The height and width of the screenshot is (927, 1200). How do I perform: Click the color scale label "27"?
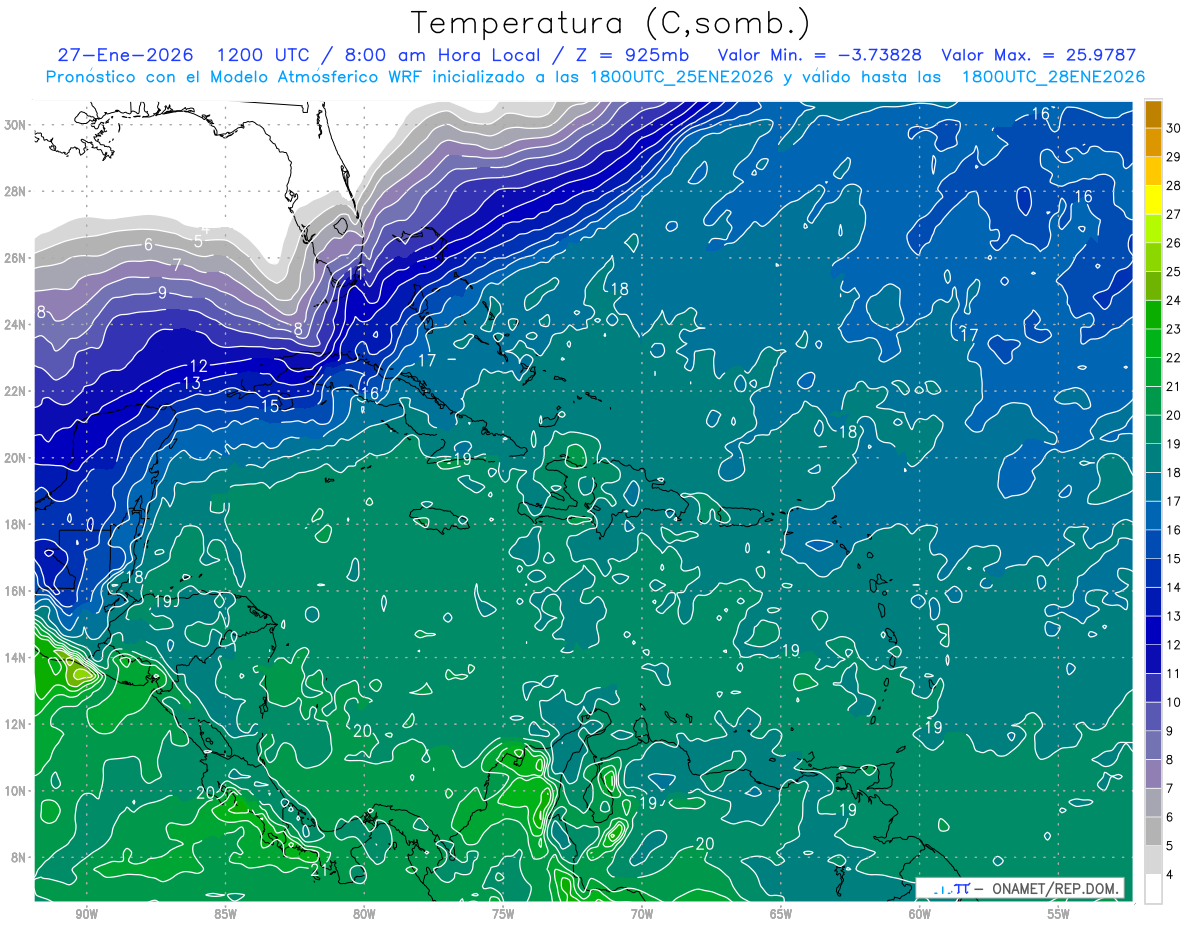click(x=1174, y=214)
